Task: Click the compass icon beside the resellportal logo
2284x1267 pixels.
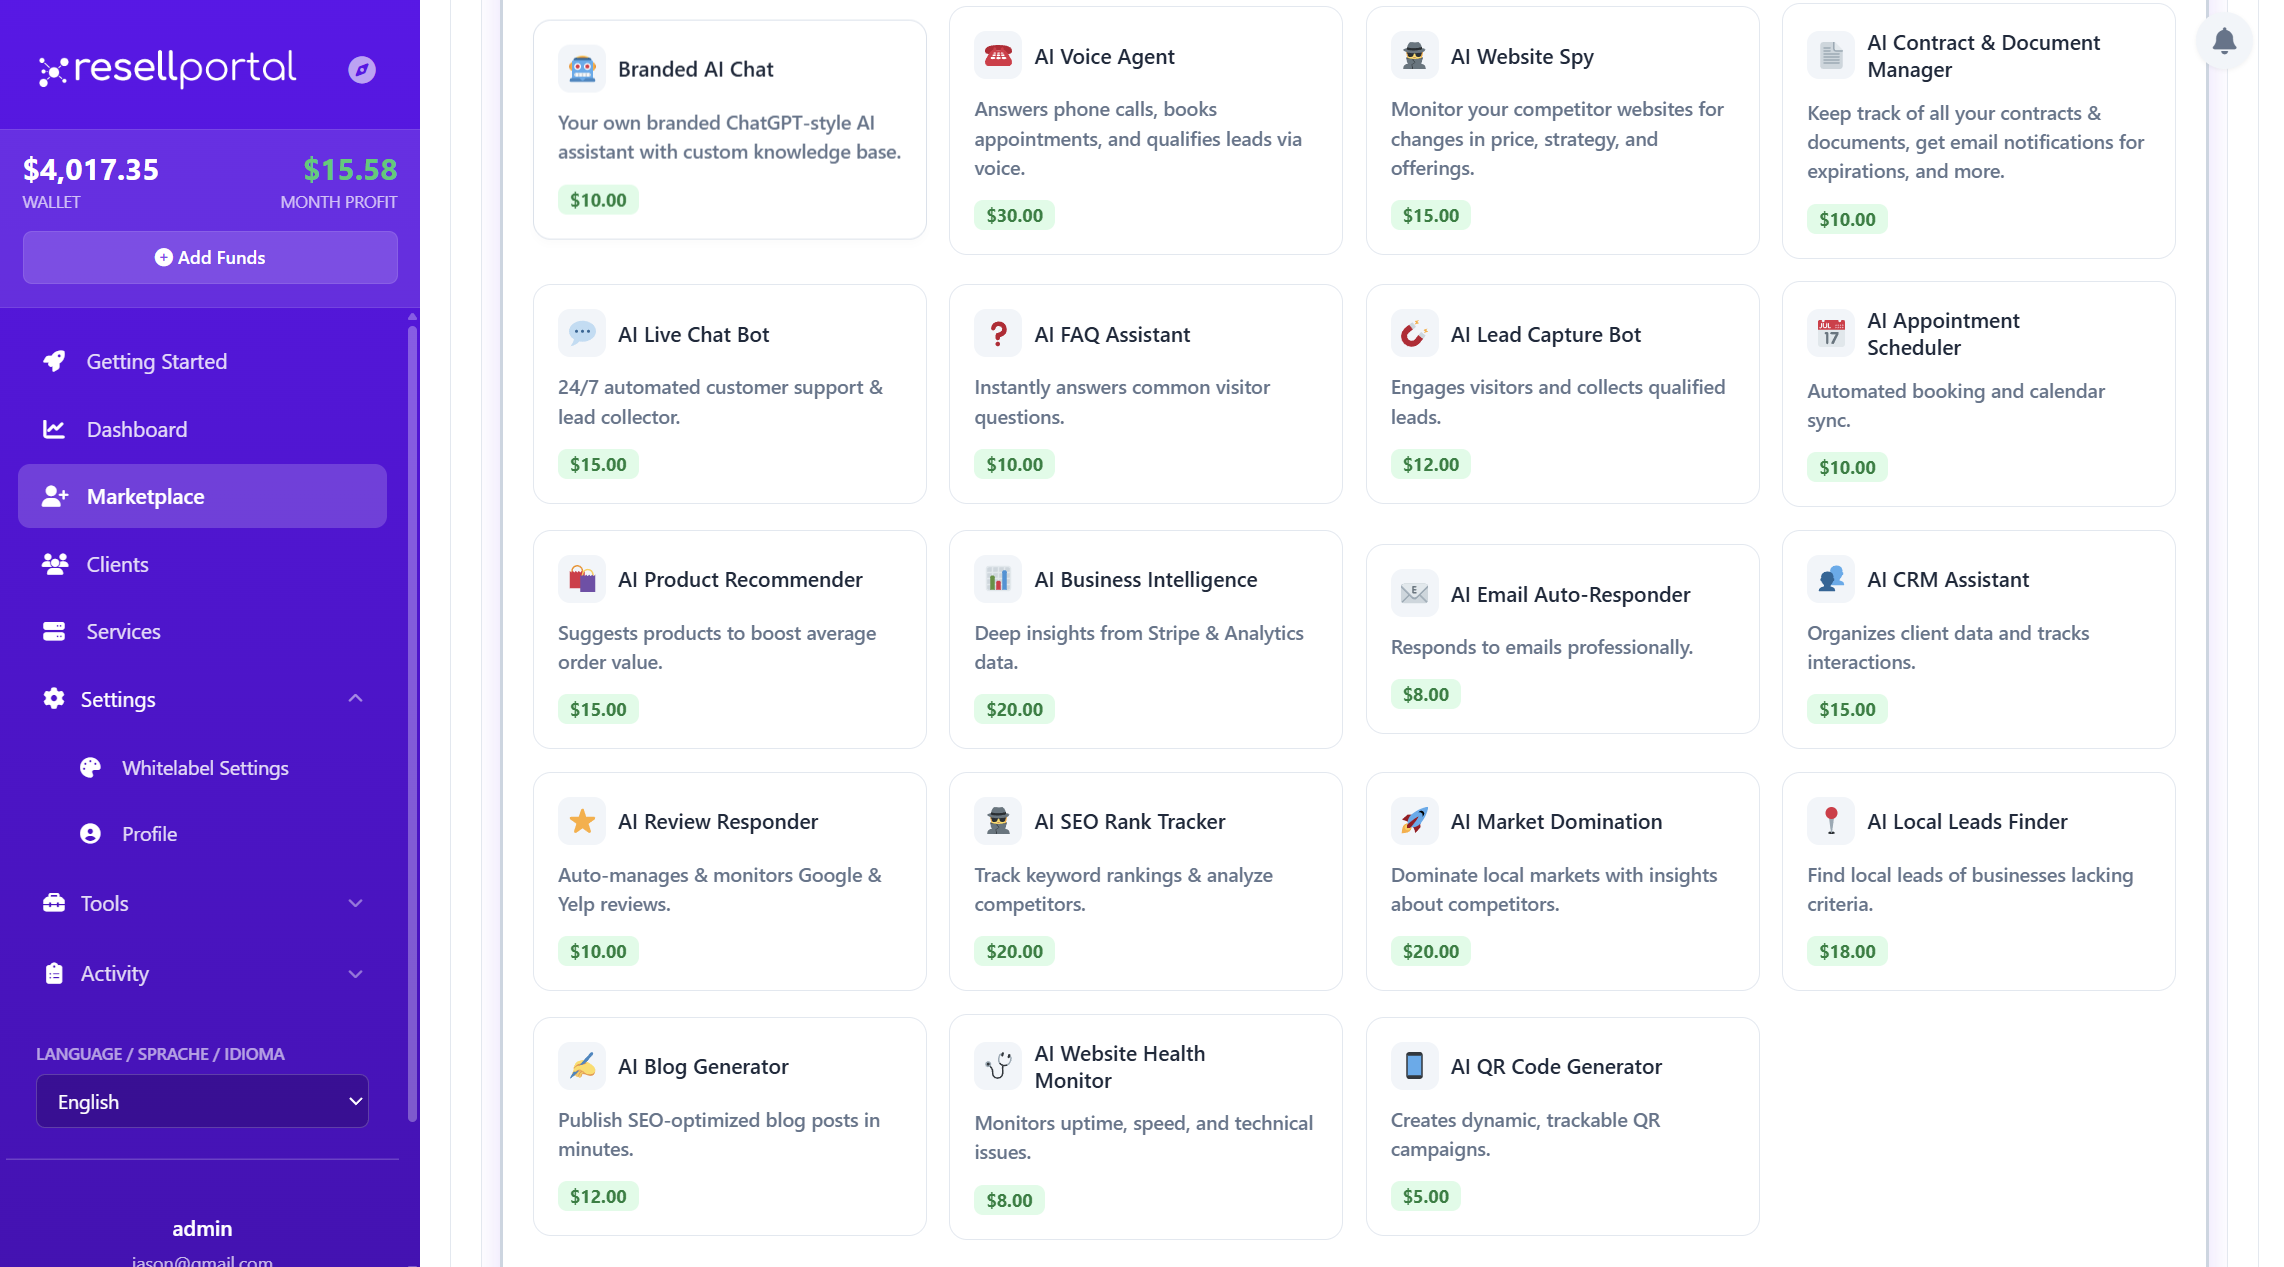Action: pyautogui.click(x=362, y=70)
